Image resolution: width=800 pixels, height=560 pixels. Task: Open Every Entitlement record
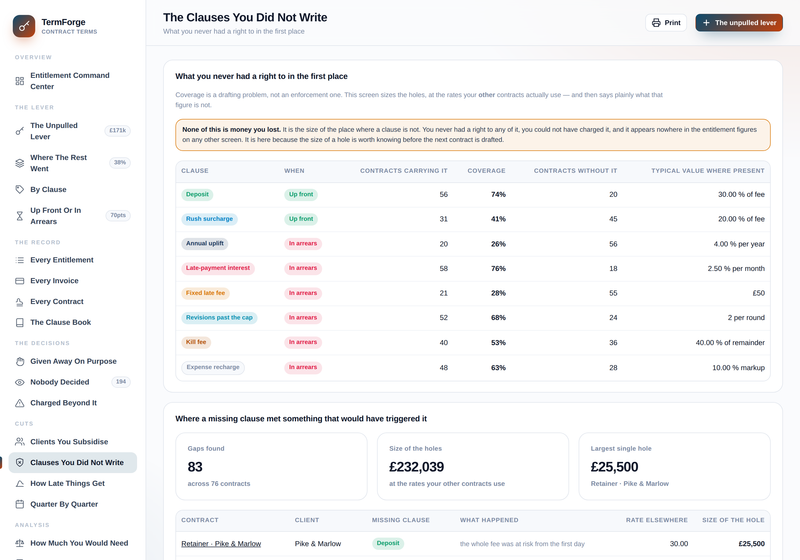pyautogui.click(x=72, y=260)
